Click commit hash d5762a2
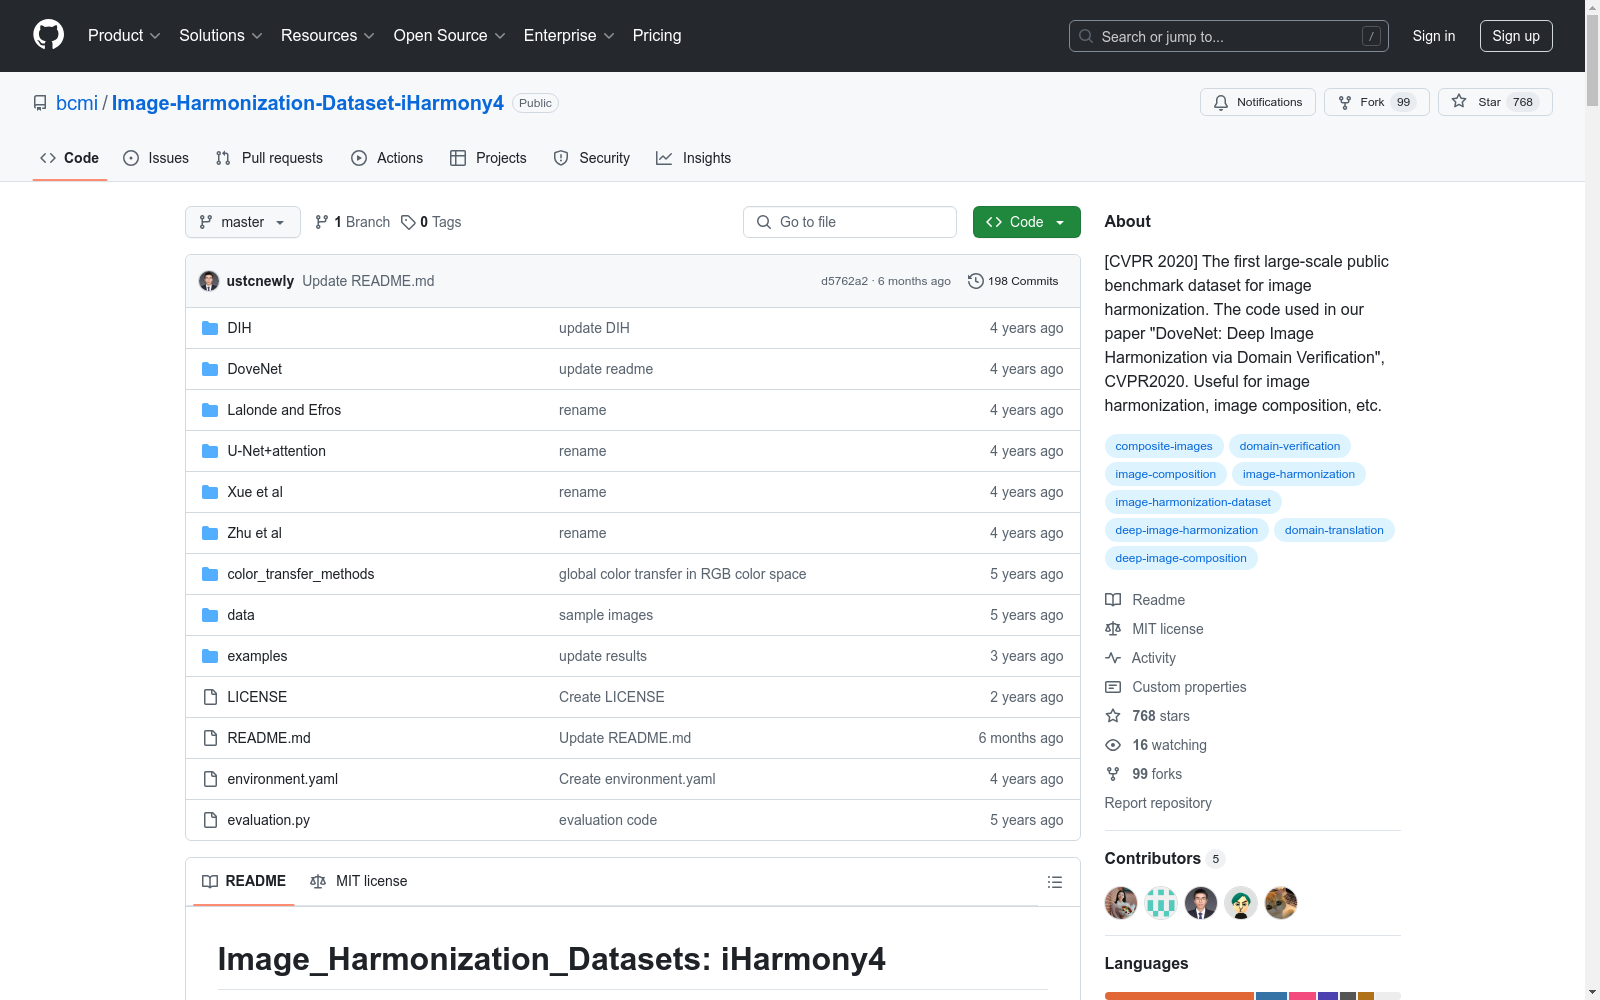Image resolution: width=1600 pixels, height=1000 pixels. [845, 281]
